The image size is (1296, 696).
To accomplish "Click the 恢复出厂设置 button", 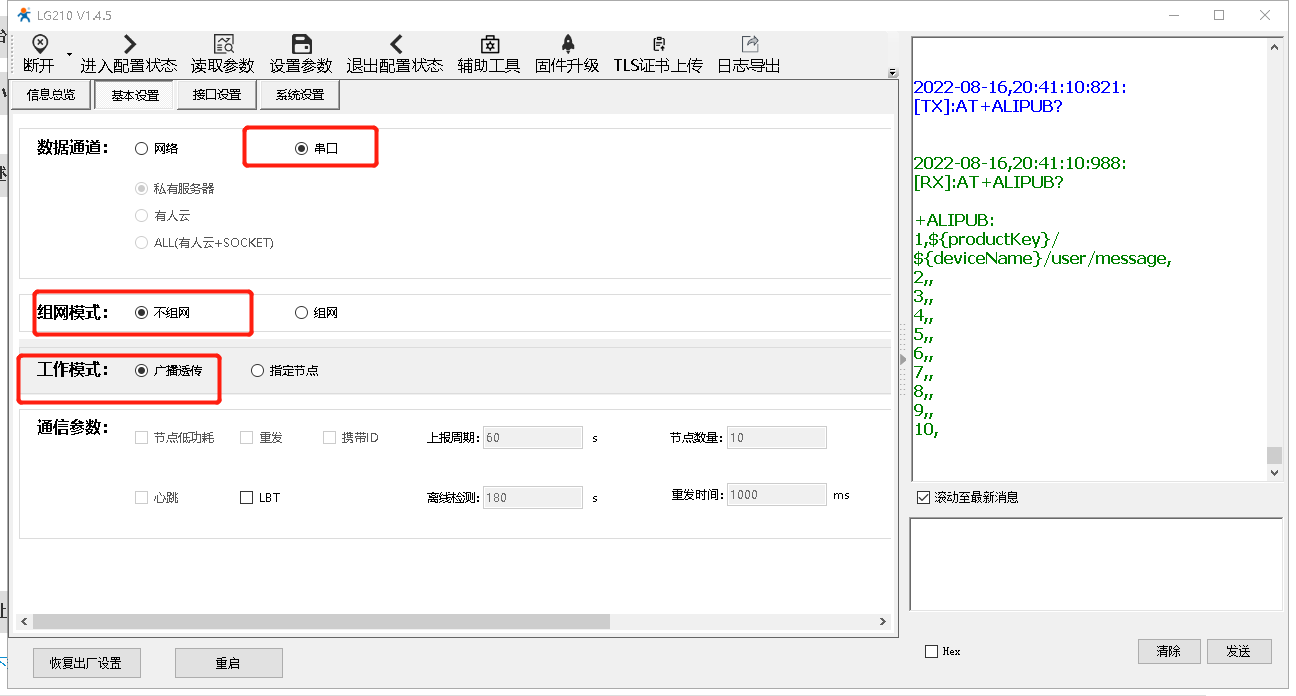I will [x=86, y=663].
